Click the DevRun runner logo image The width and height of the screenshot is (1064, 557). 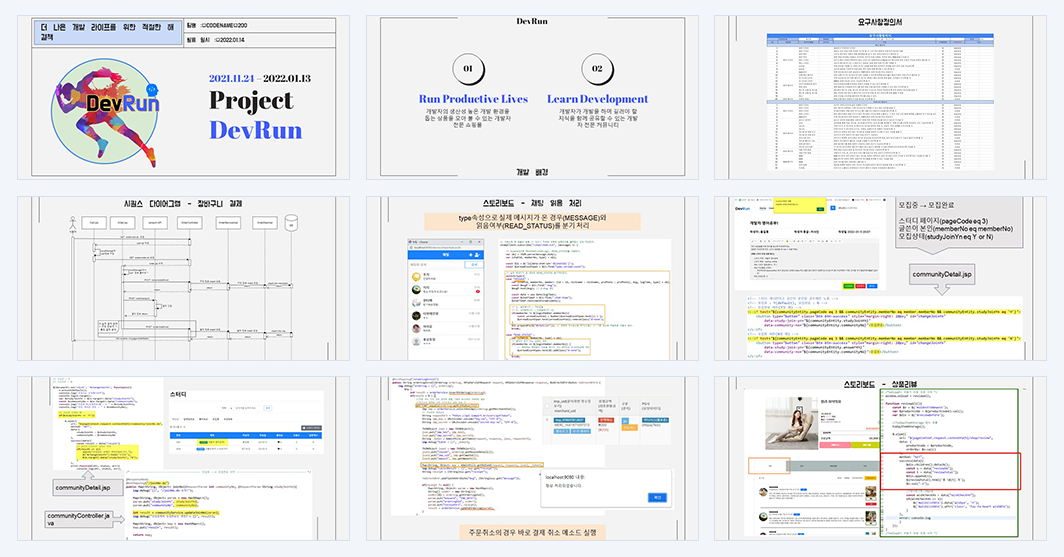(x=105, y=112)
